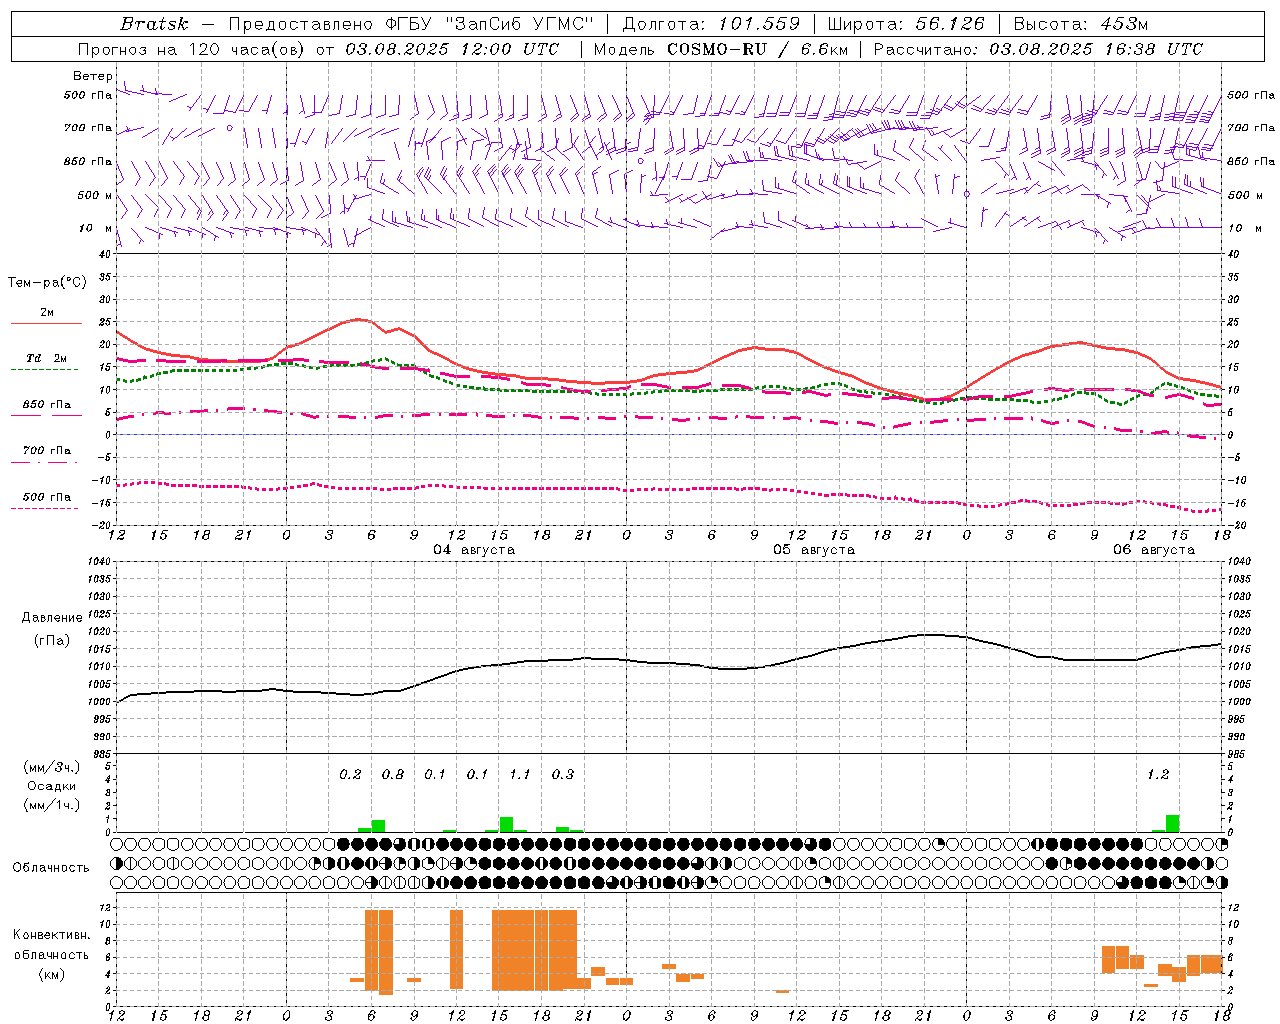Click the "06 августа" date label
The height and width of the screenshot is (1024, 1280).
point(1154,550)
